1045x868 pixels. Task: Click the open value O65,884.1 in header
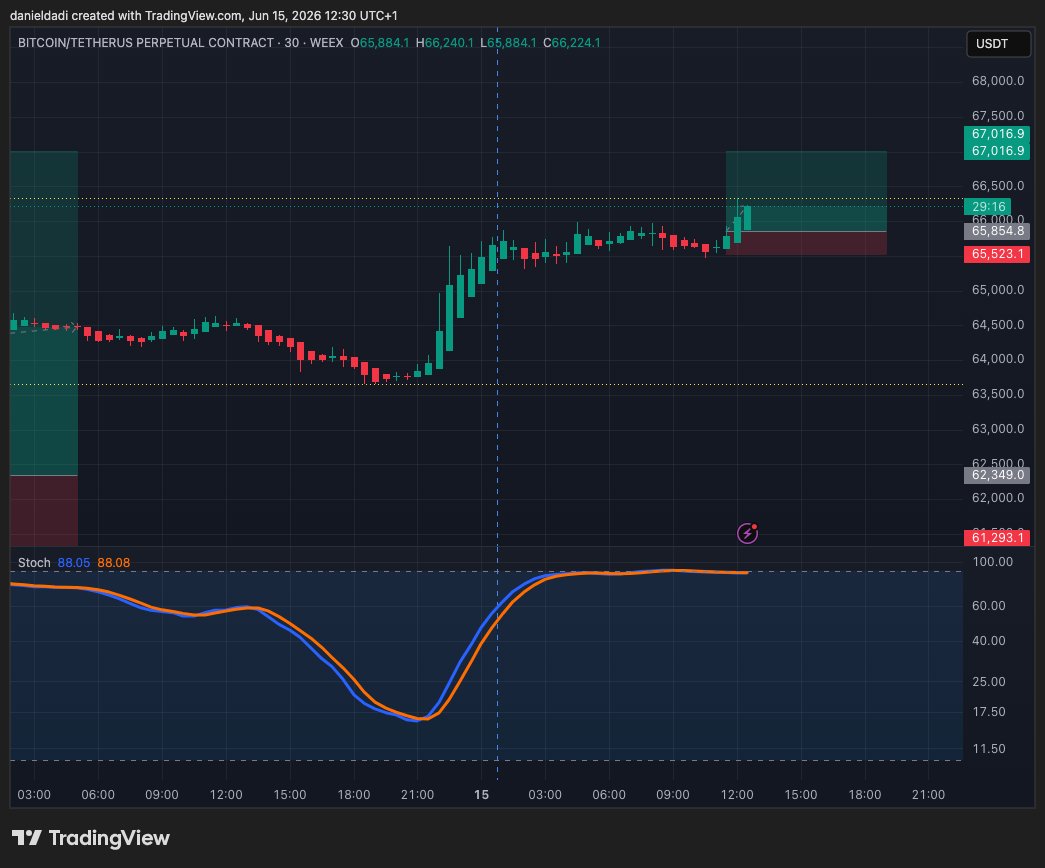pyautogui.click(x=380, y=43)
